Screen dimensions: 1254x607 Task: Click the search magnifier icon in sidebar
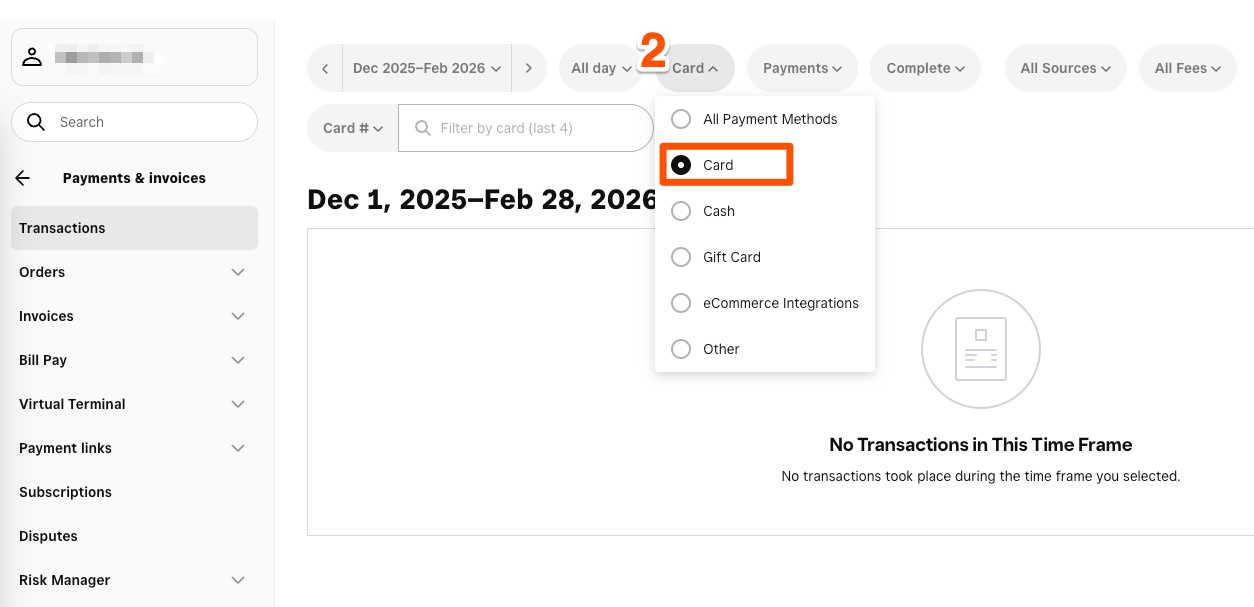(36, 122)
